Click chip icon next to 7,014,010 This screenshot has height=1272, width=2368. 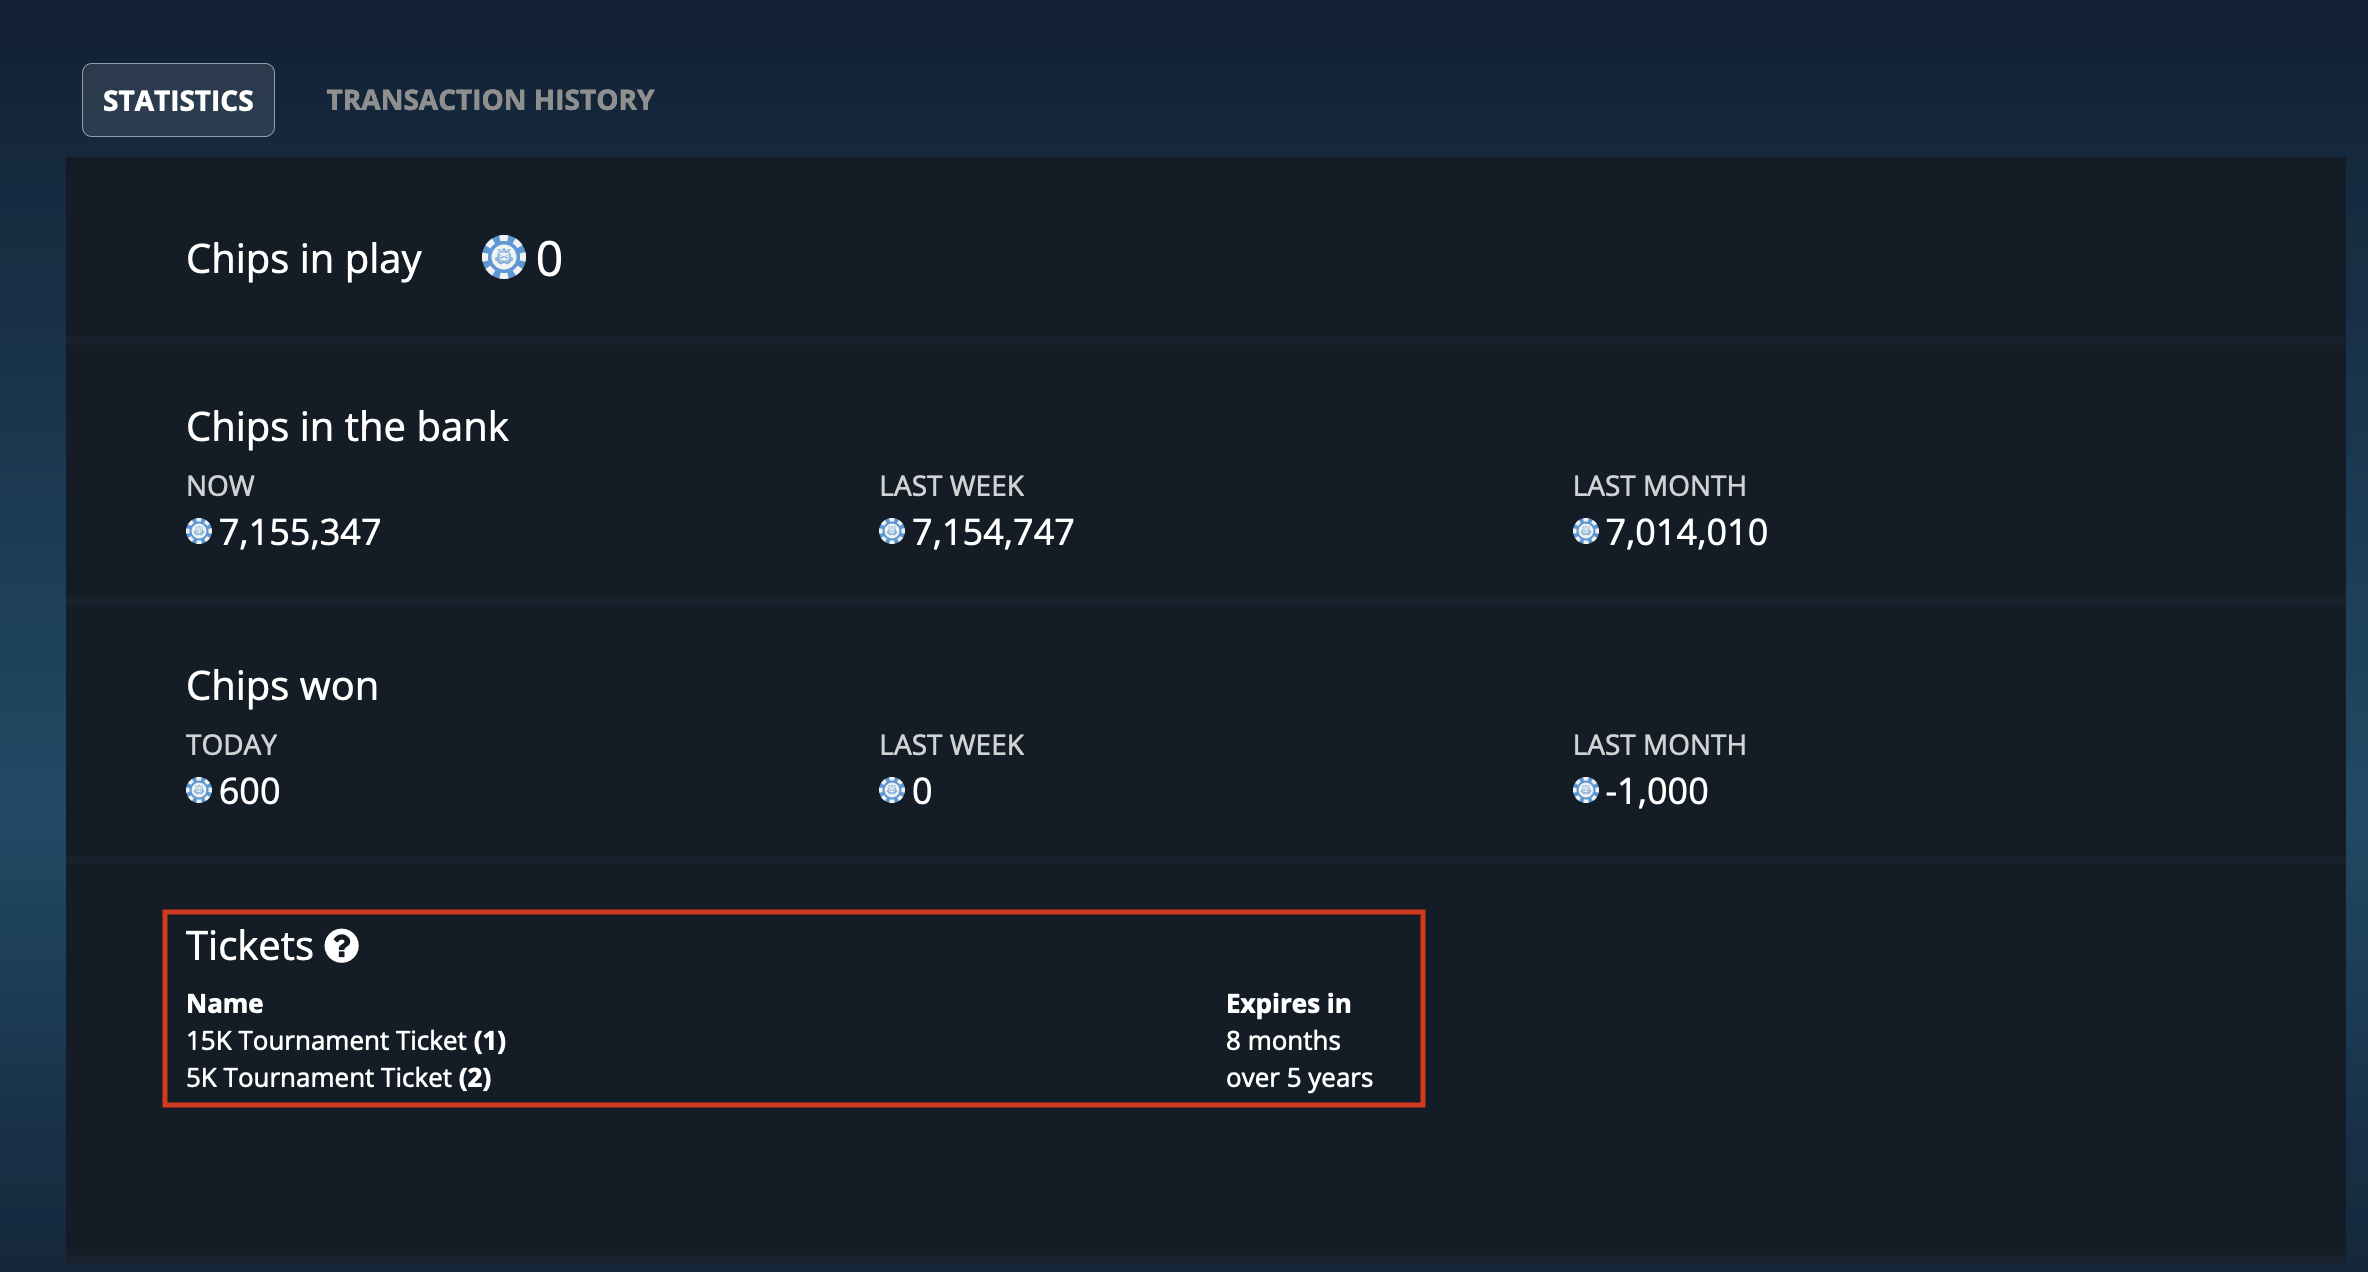(x=1586, y=532)
